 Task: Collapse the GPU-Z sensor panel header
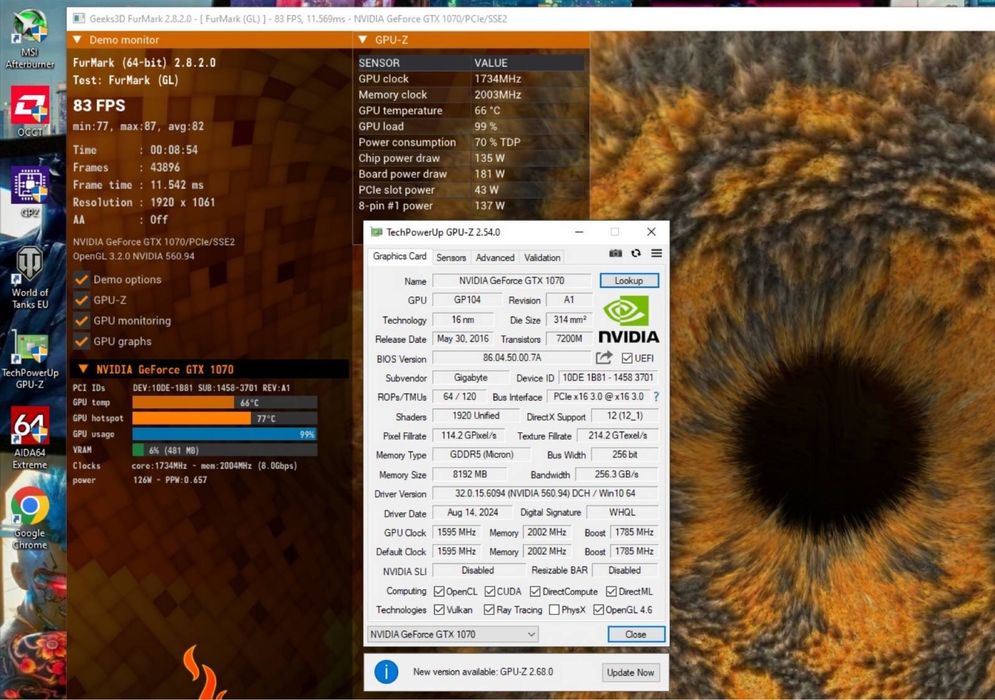click(363, 39)
